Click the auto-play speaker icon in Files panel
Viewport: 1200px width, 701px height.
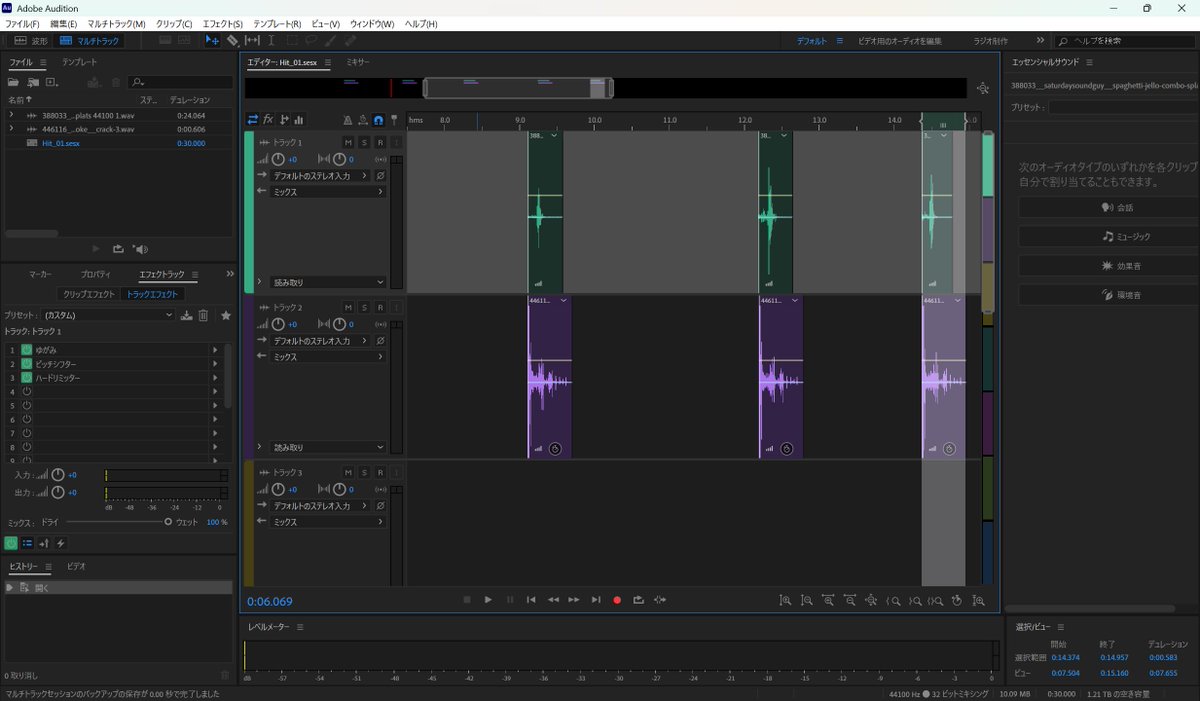(x=141, y=249)
